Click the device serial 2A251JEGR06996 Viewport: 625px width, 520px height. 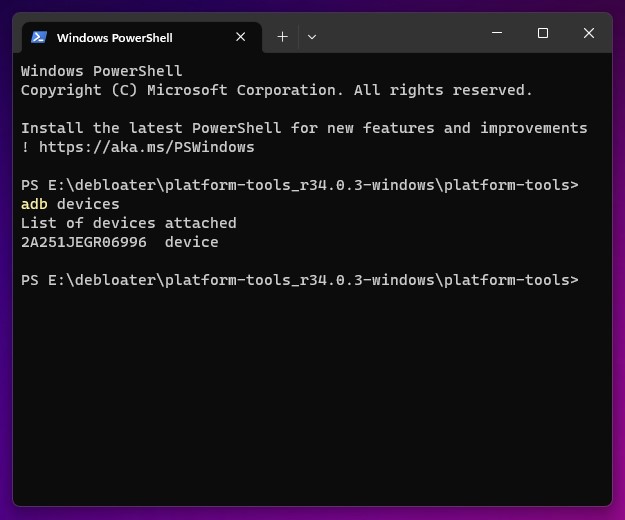83,242
